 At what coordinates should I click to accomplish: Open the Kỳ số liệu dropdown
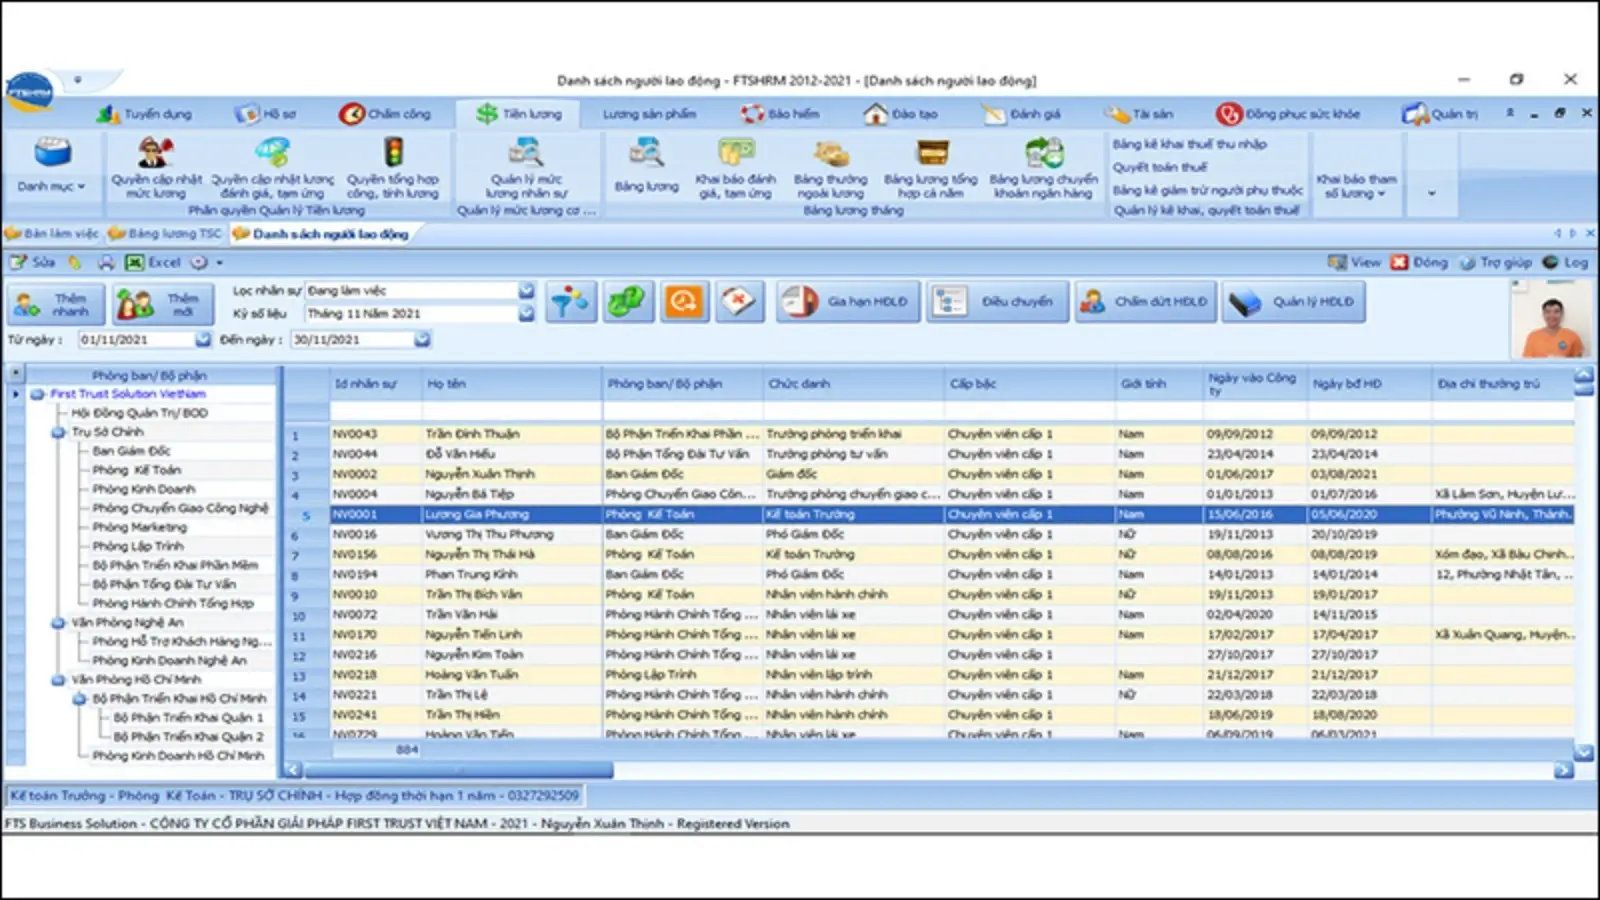coord(527,314)
